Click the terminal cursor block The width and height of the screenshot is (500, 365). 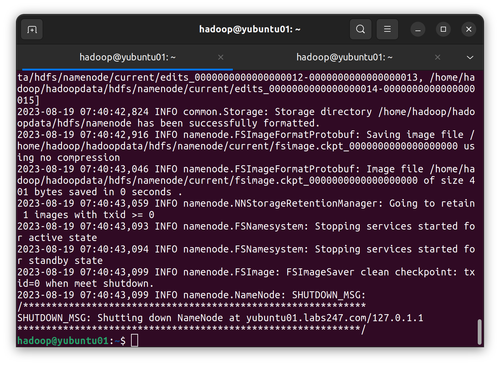tap(134, 341)
